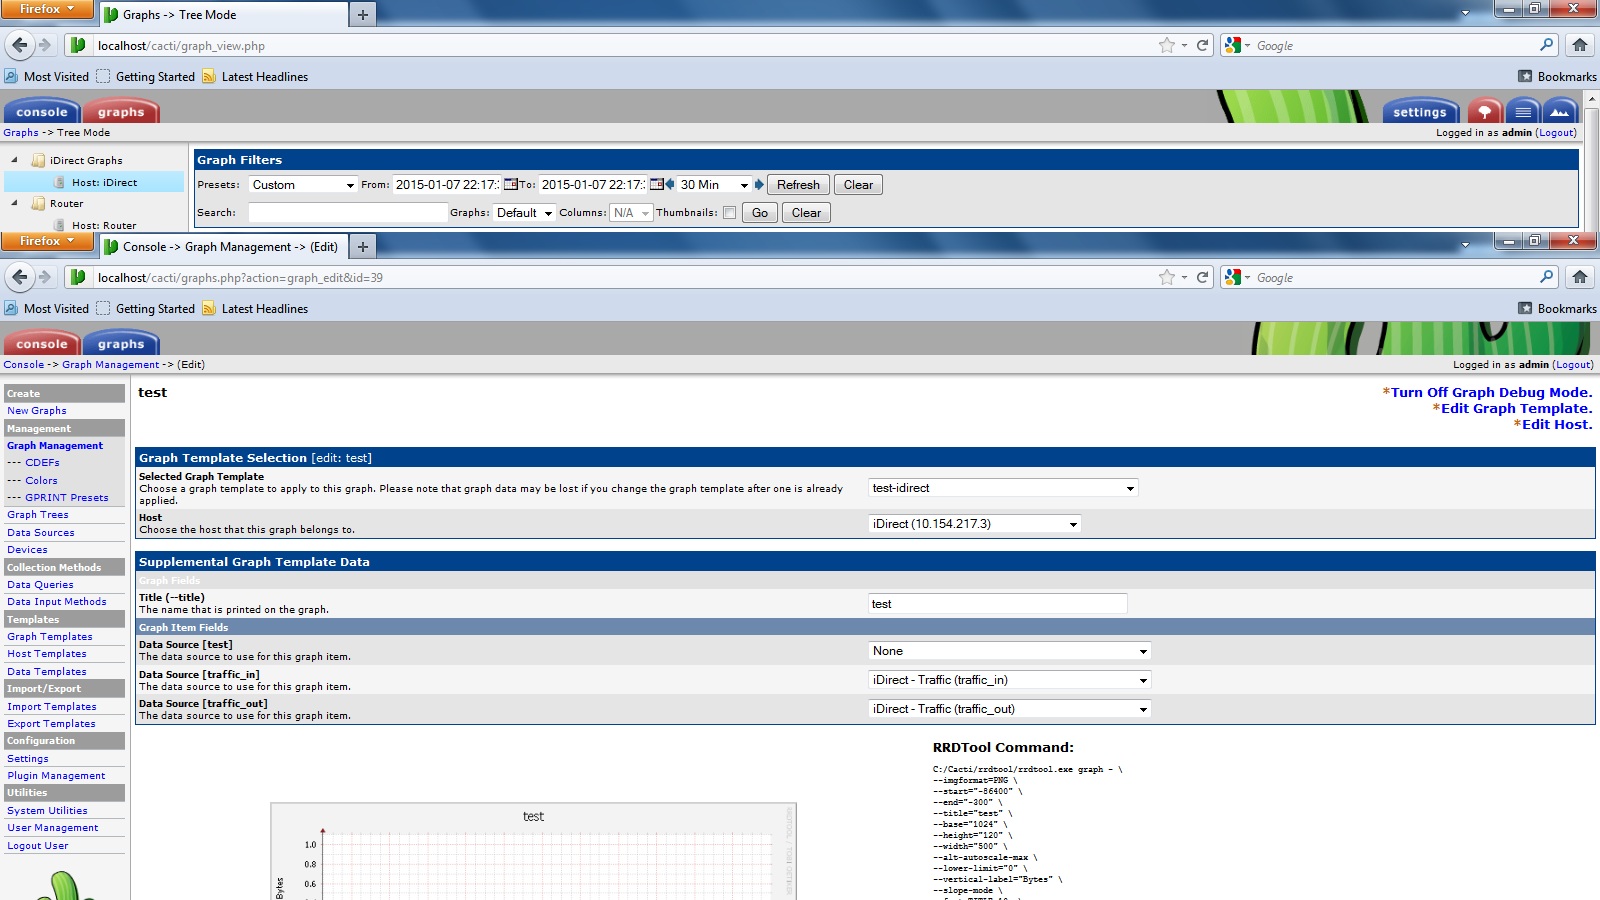Screen dimensions: 1600x900
Task: Shift time span forward with right arrow
Action: [759, 184]
